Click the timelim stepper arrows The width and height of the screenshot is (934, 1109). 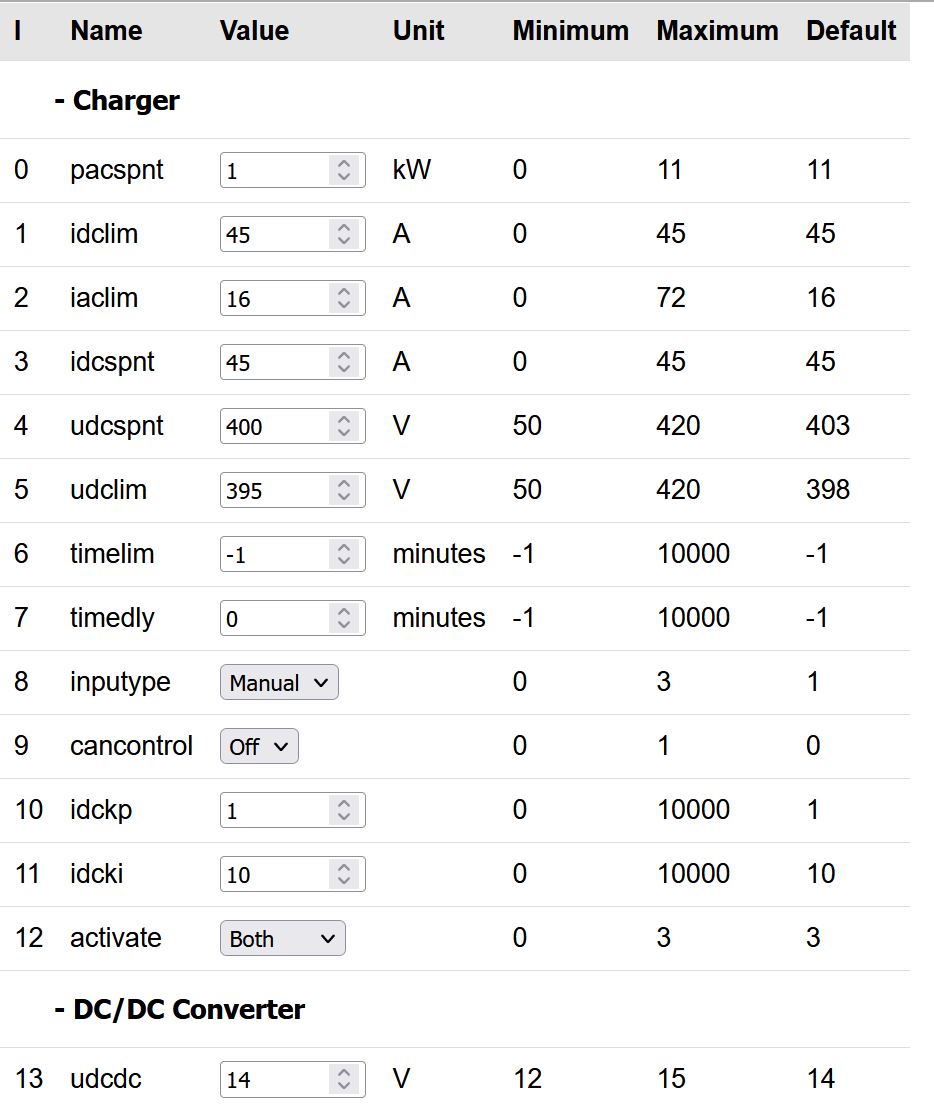pos(343,554)
